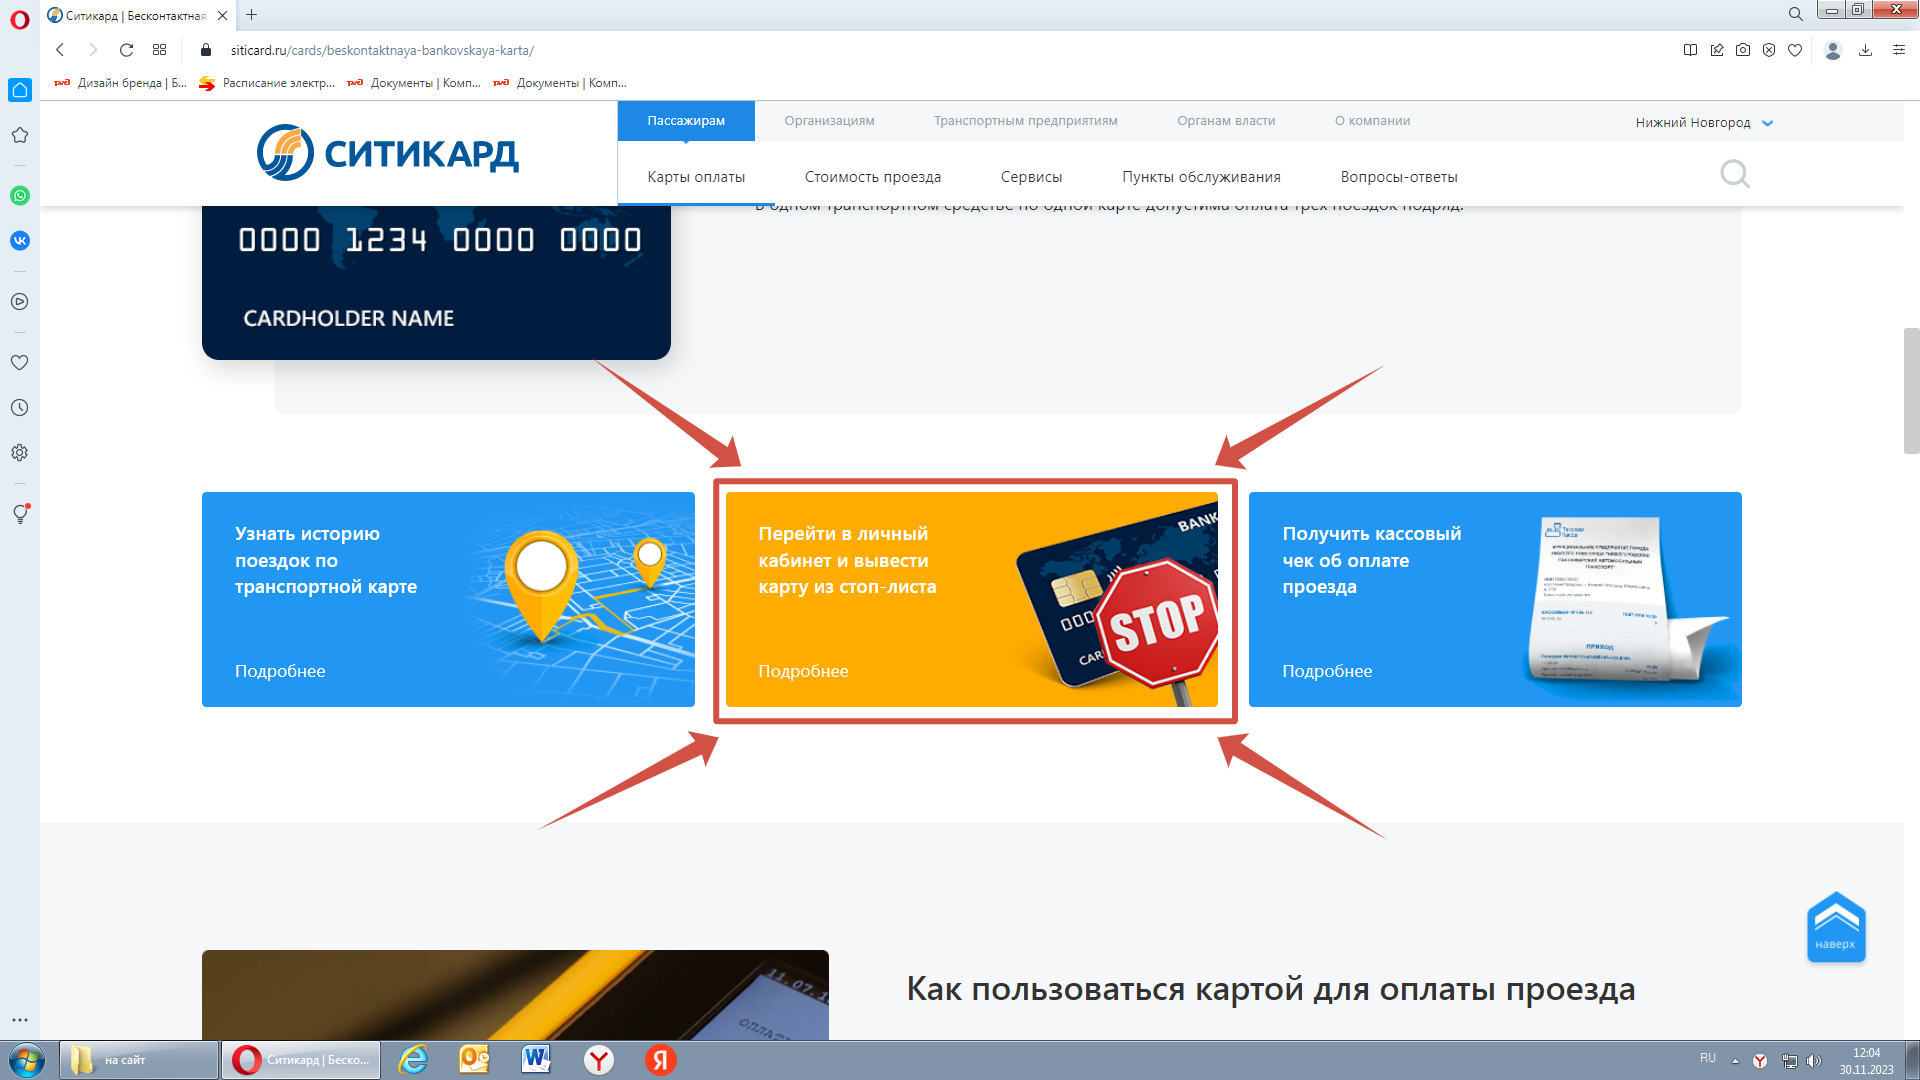Take a snapshot with camera icon

tap(1743, 50)
